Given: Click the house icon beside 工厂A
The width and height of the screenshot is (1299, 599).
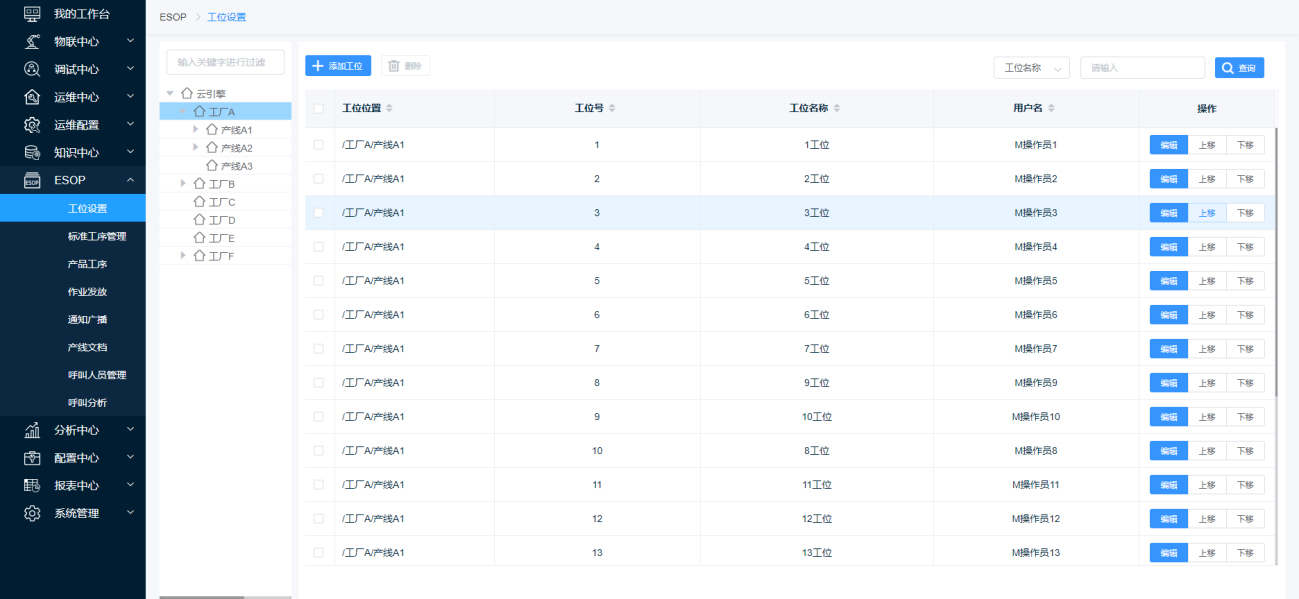Looking at the screenshot, I should point(199,111).
